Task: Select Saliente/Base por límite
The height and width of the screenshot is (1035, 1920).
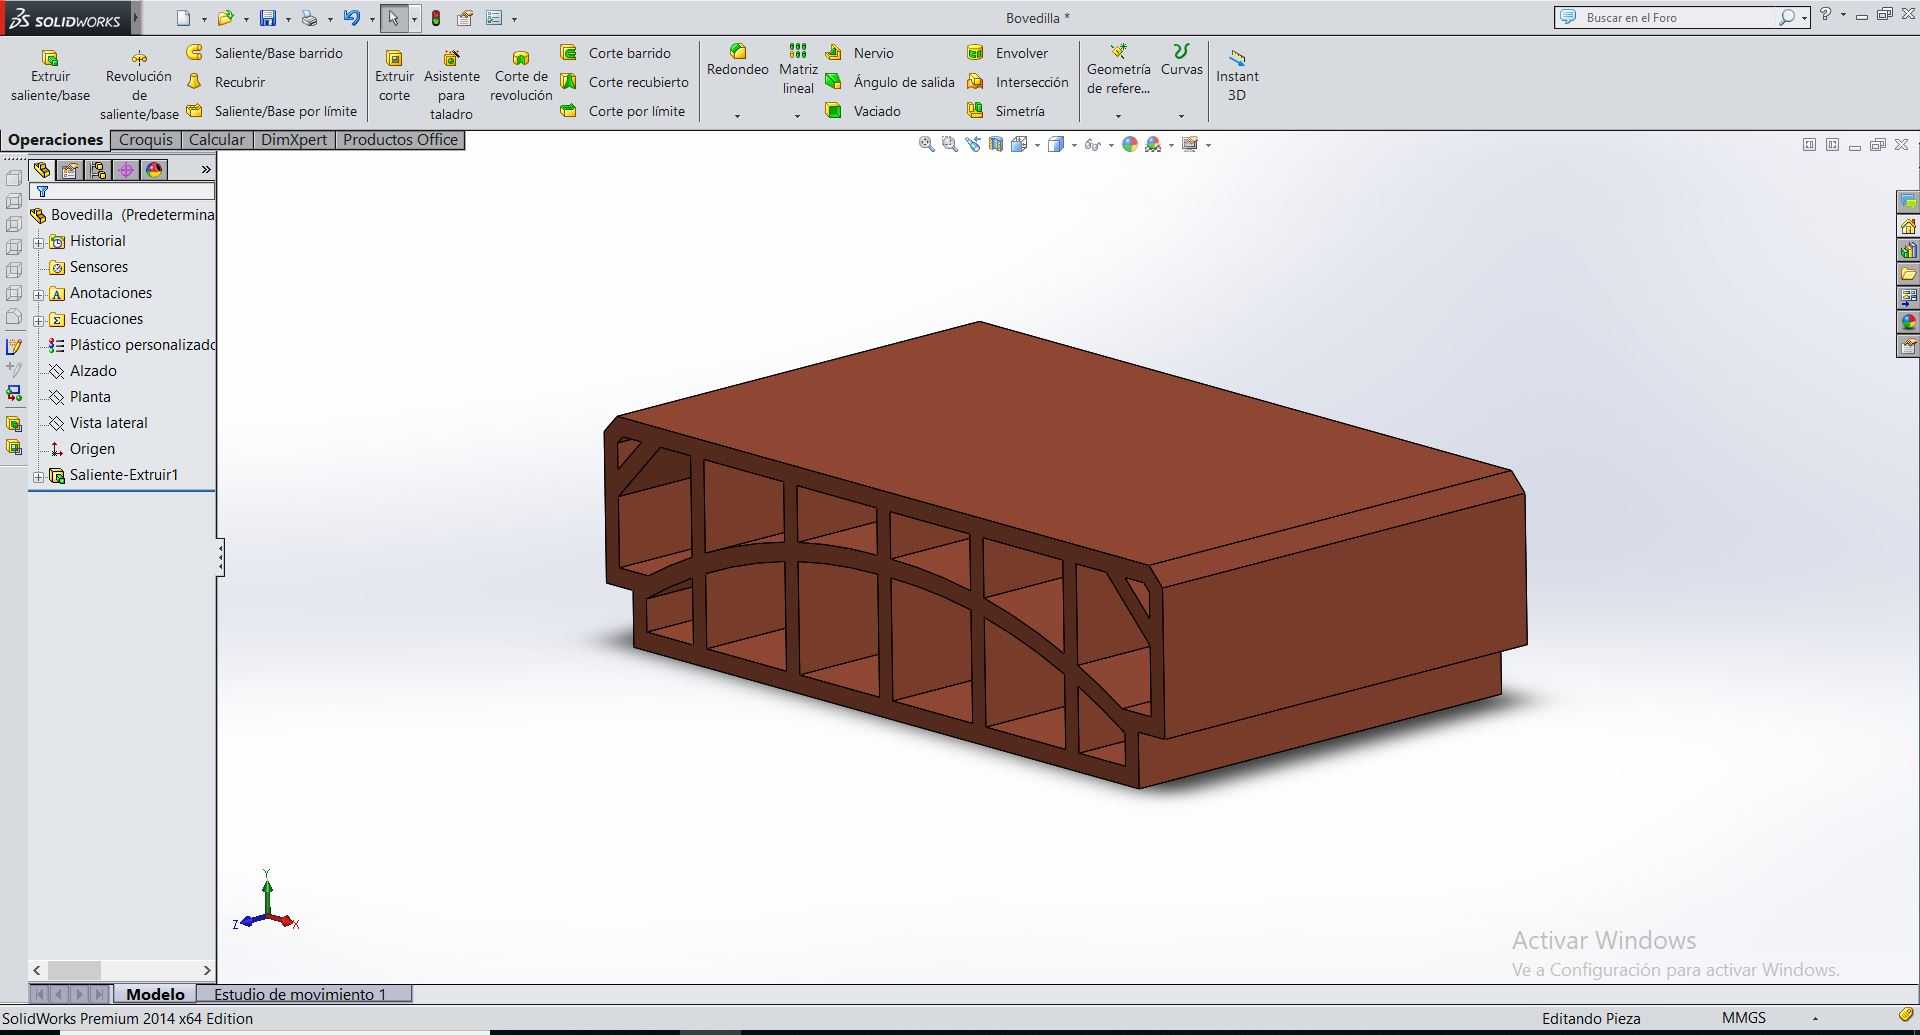Action: click(272, 111)
